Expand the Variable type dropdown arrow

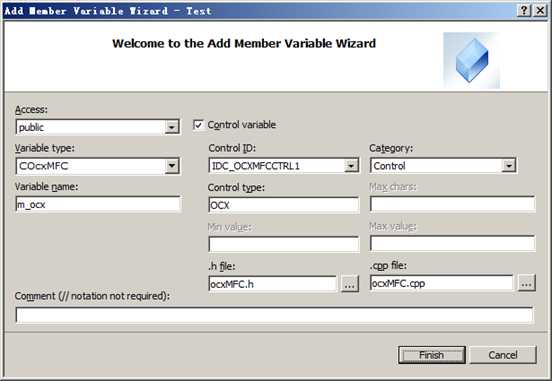click(172, 166)
